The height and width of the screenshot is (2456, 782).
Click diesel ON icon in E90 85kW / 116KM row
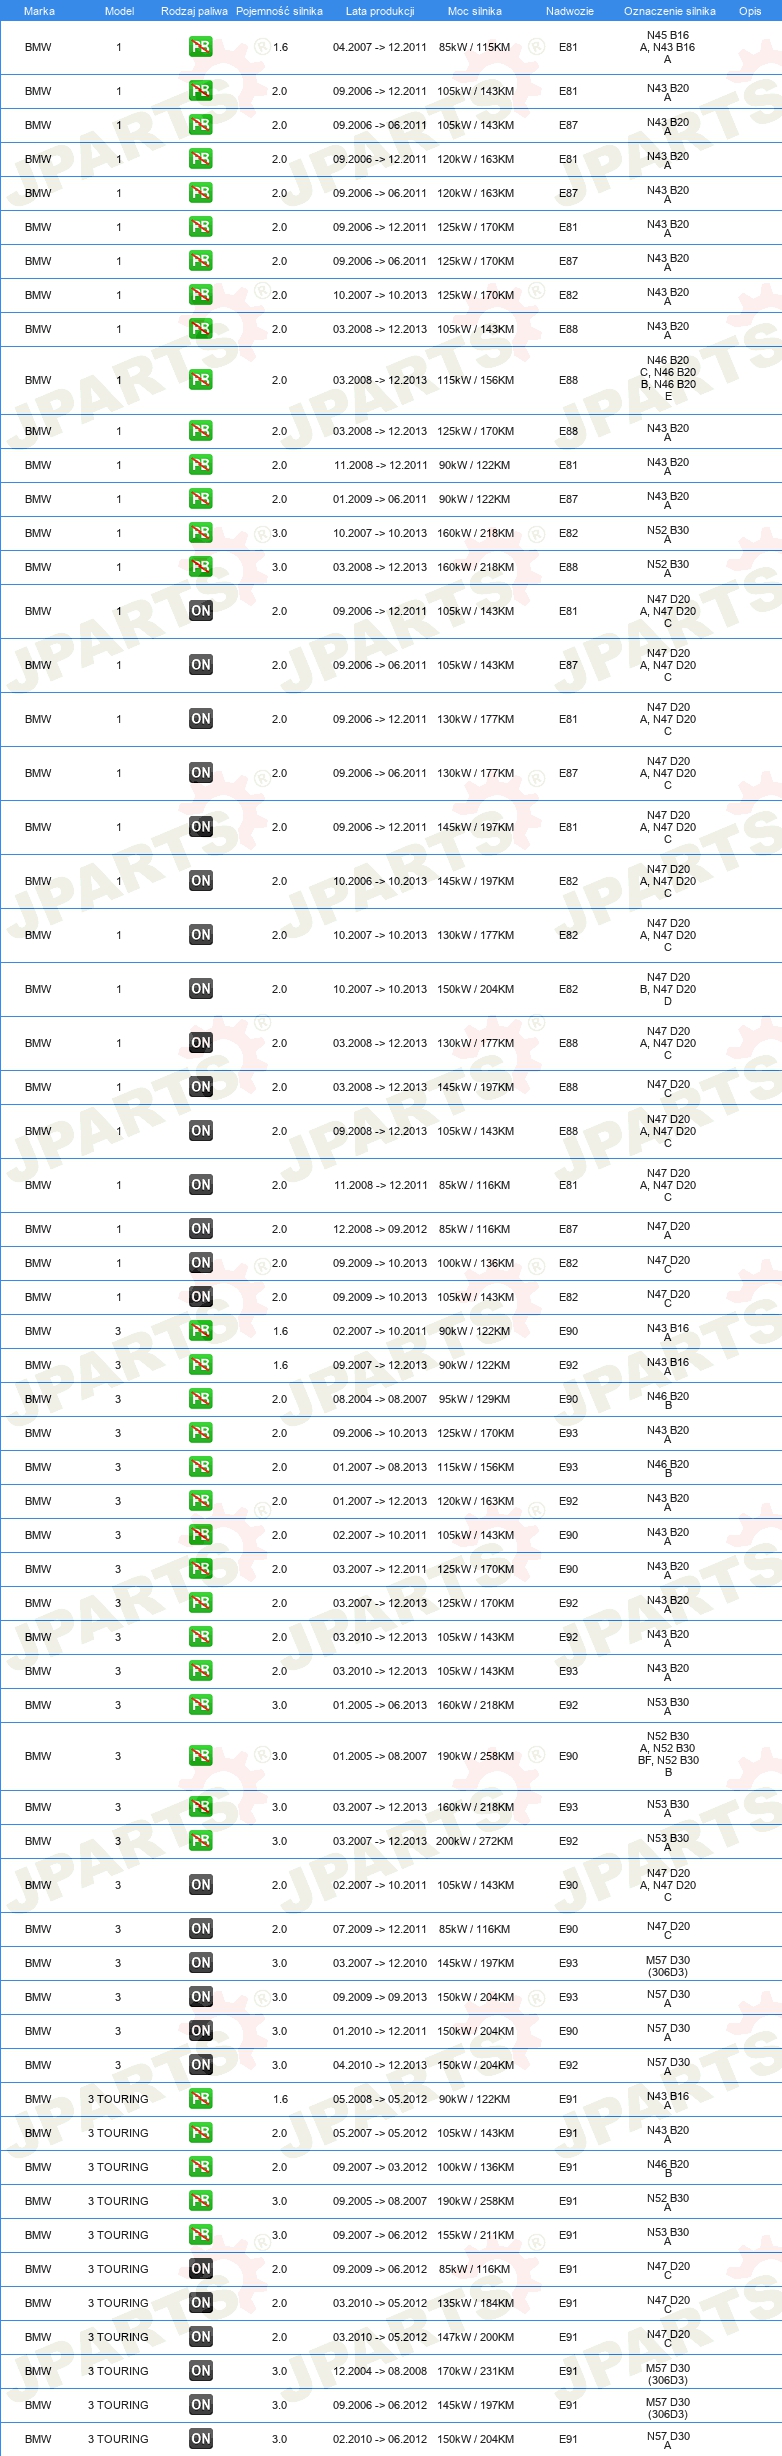[201, 1929]
